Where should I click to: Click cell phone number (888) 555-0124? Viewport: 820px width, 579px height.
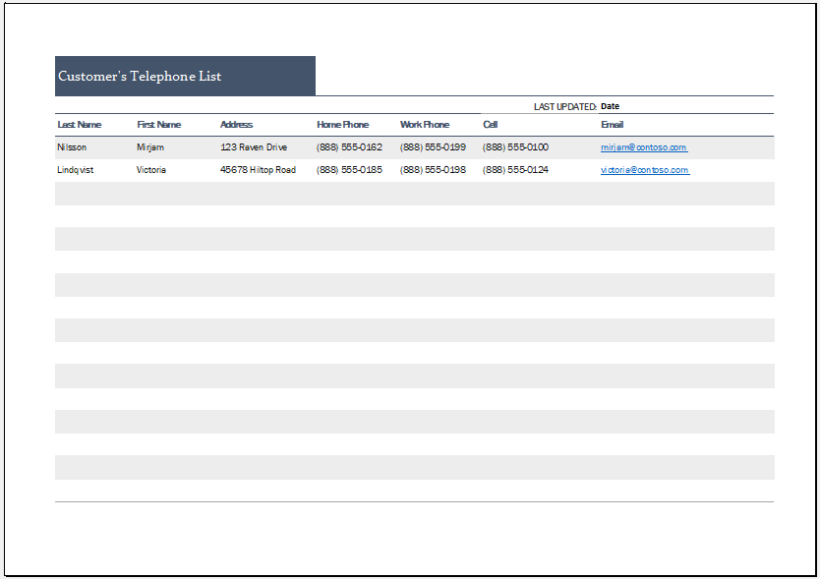[x=515, y=170]
